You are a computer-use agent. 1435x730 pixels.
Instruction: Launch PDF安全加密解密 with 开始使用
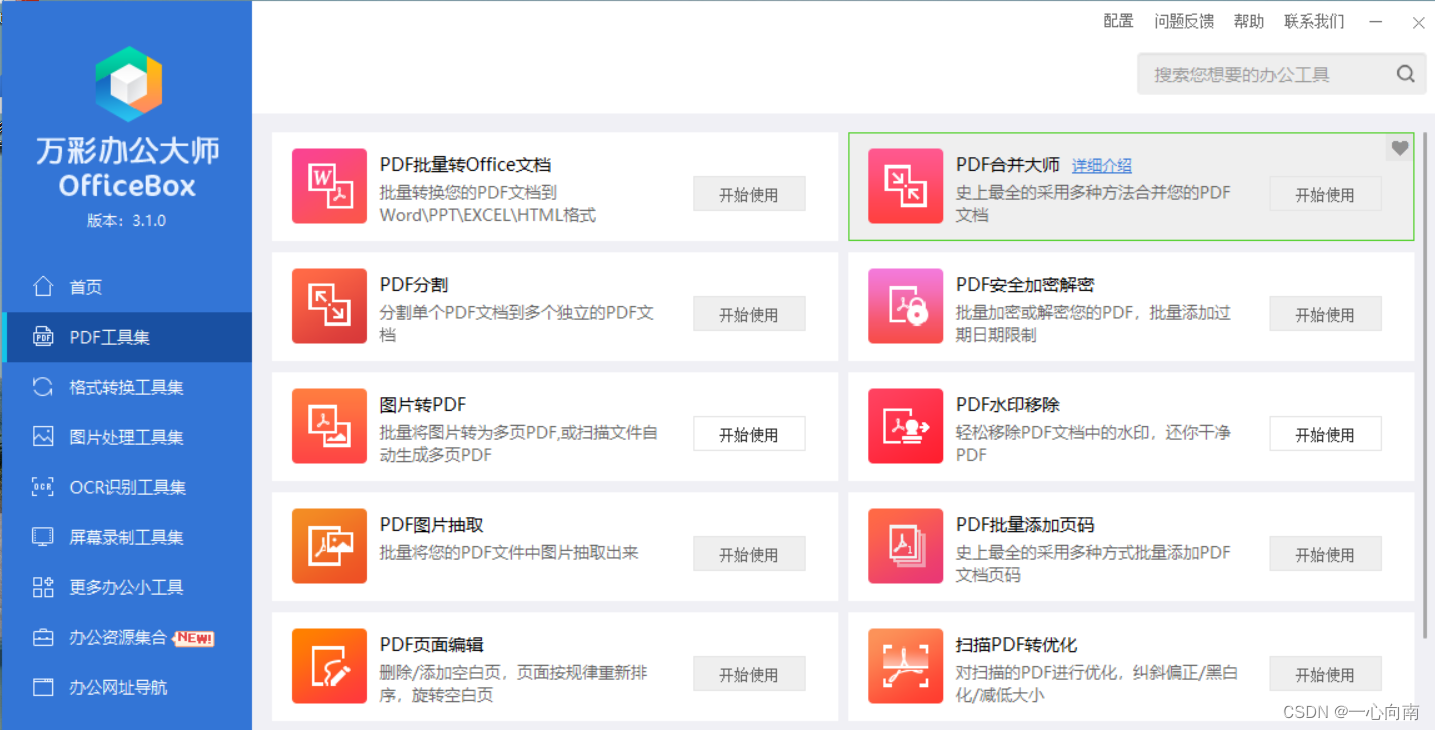(1325, 314)
